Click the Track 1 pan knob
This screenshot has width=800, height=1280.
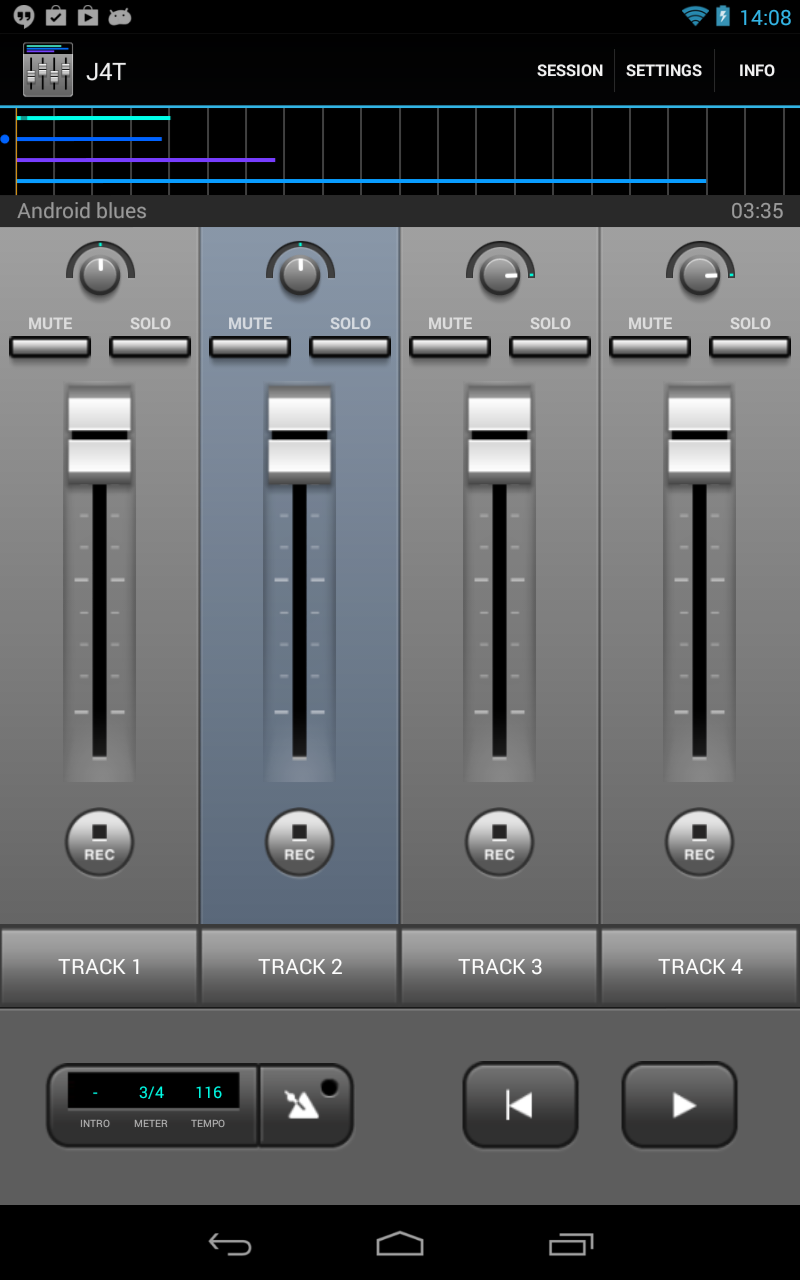click(x=100, y=274)
